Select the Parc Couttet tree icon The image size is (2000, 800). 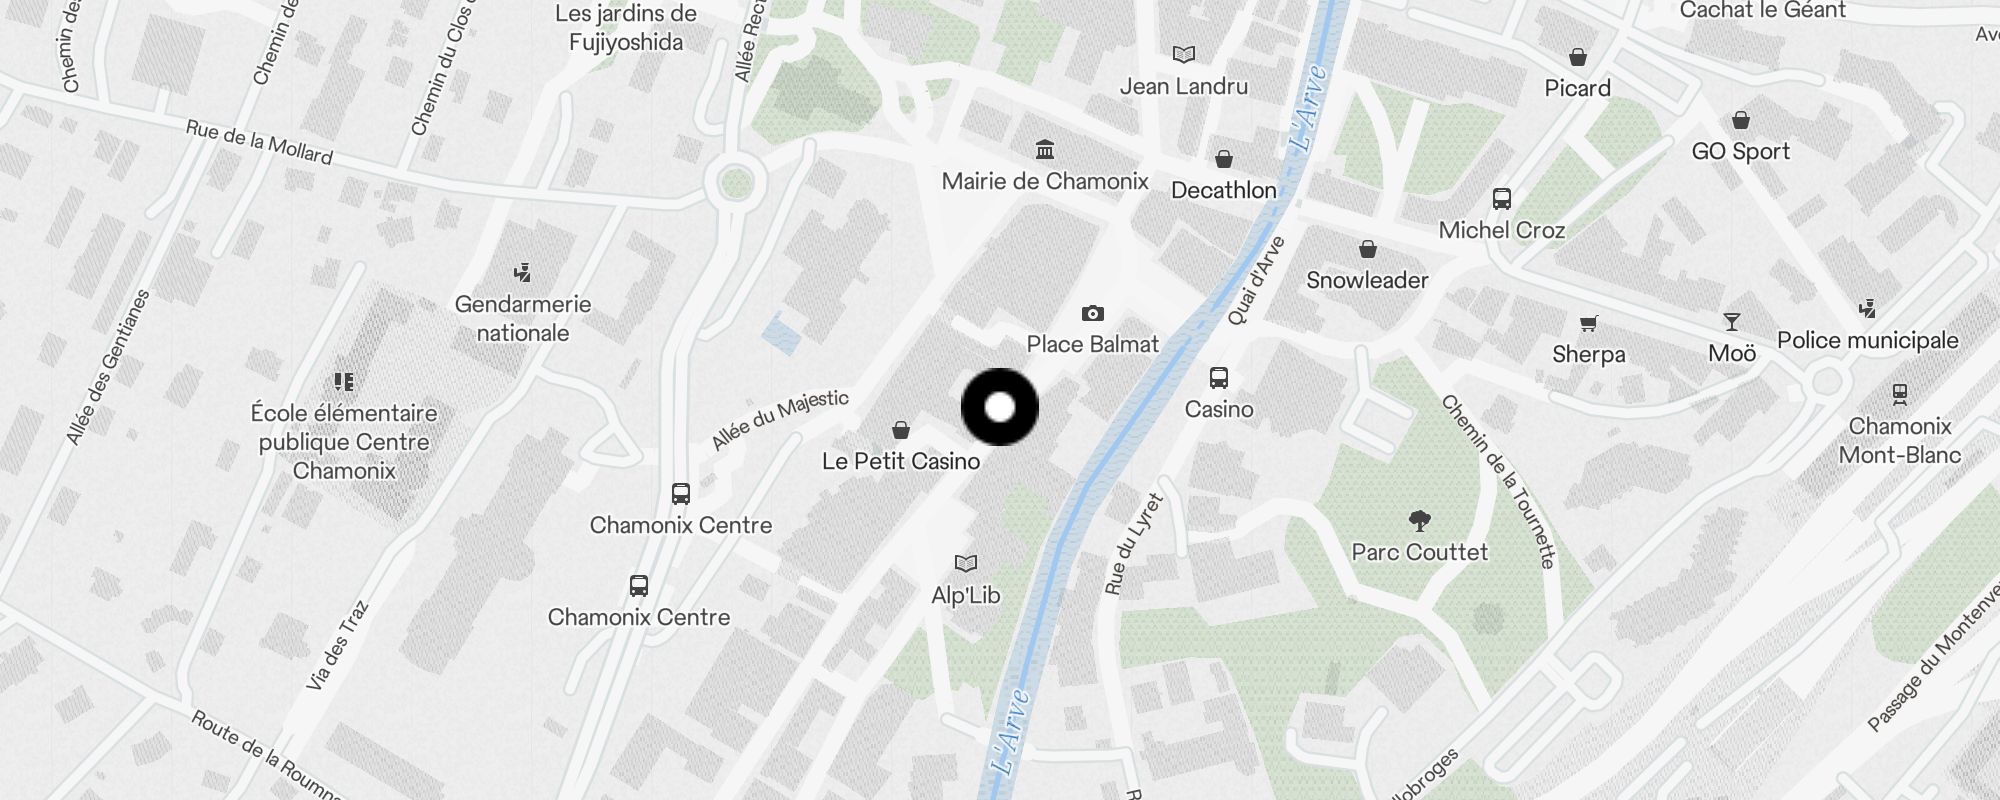point(1419,520)
